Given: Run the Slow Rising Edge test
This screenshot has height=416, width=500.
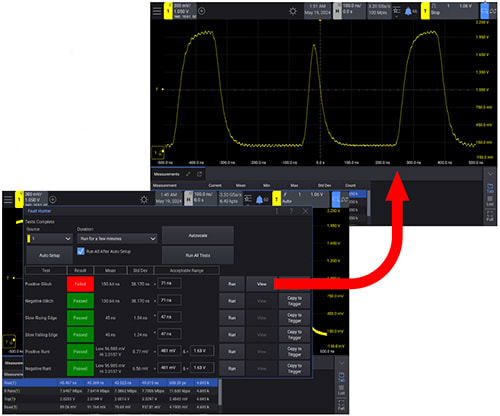Looking at the screenshot, I should 232,318.
